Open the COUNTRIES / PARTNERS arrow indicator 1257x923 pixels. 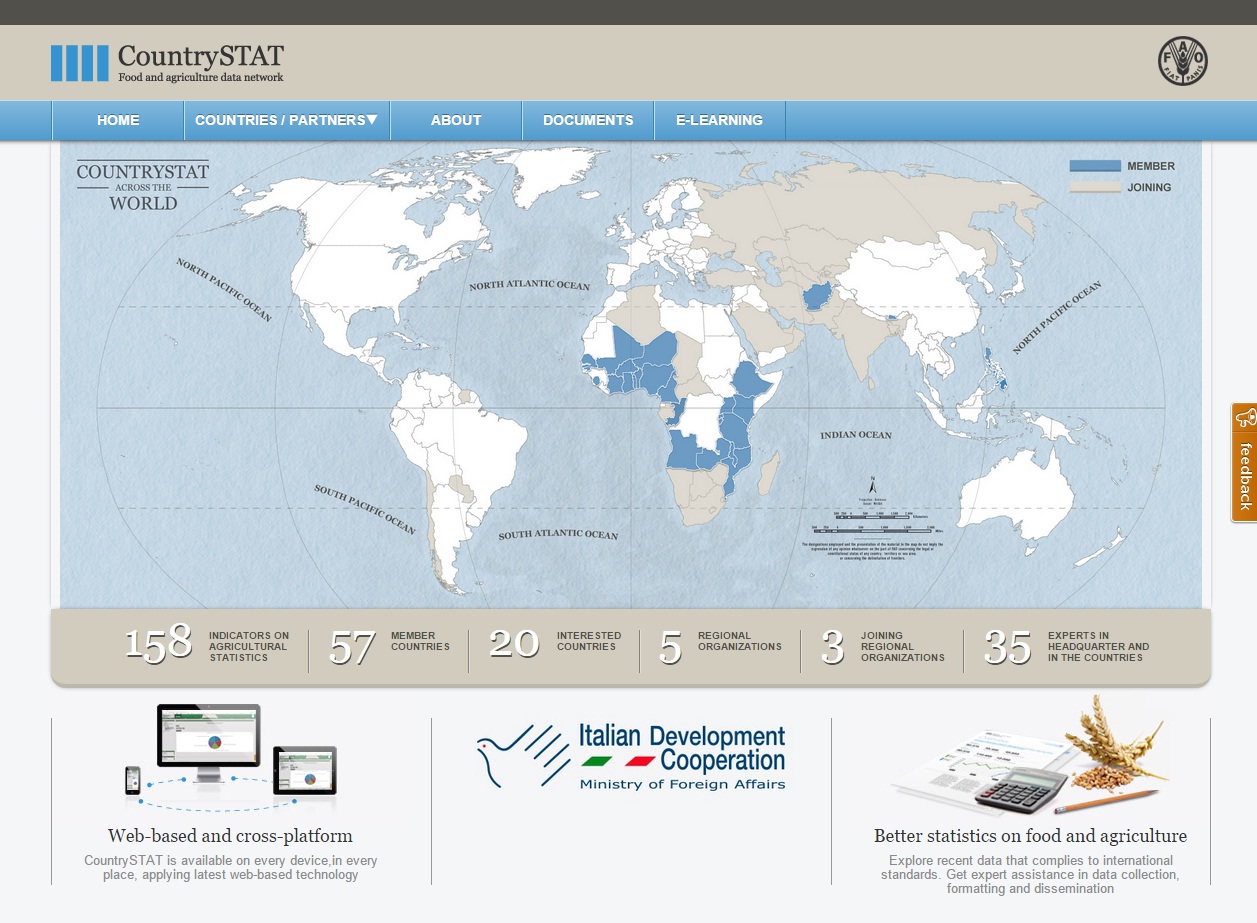point(372,119)
